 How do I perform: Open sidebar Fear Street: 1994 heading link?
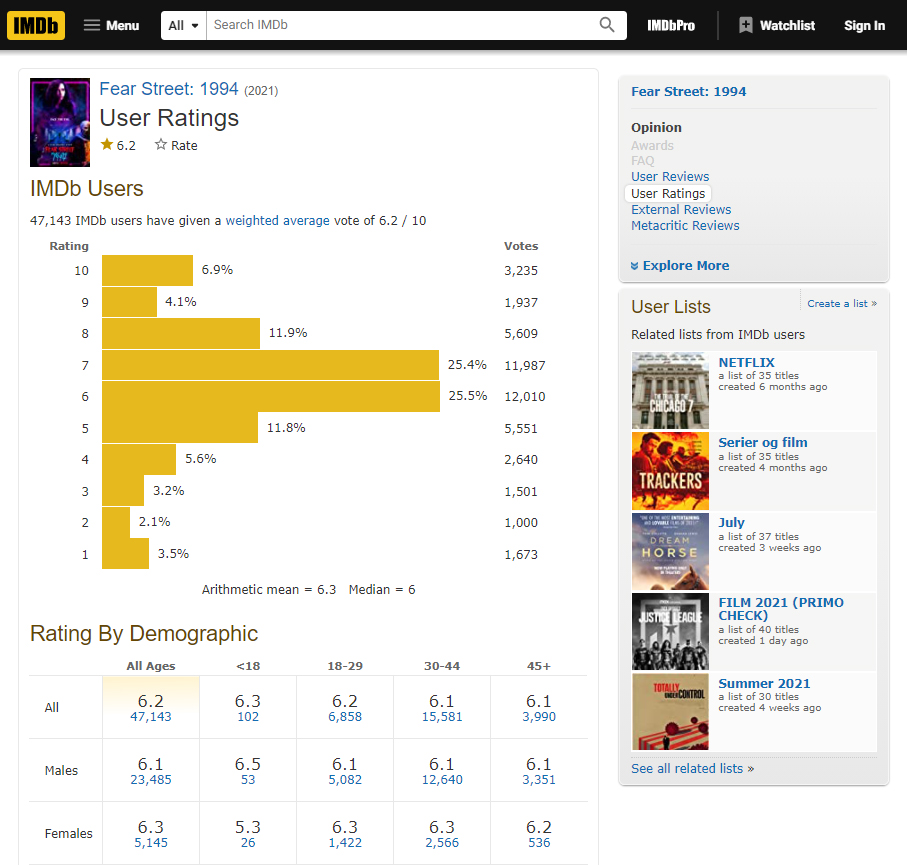688,91
